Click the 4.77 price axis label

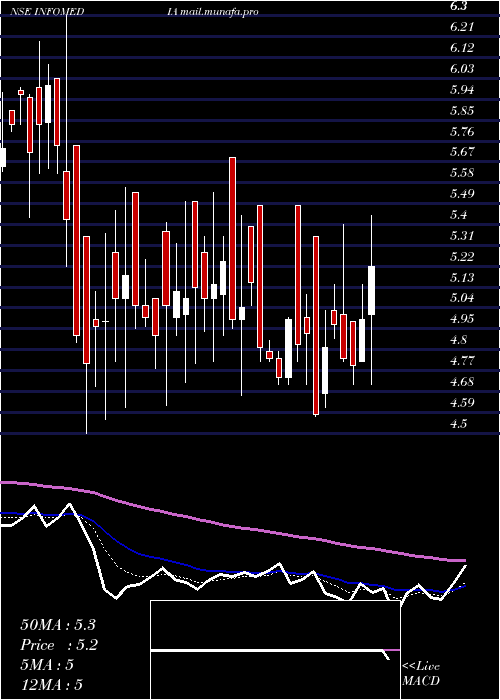[462, 361]
